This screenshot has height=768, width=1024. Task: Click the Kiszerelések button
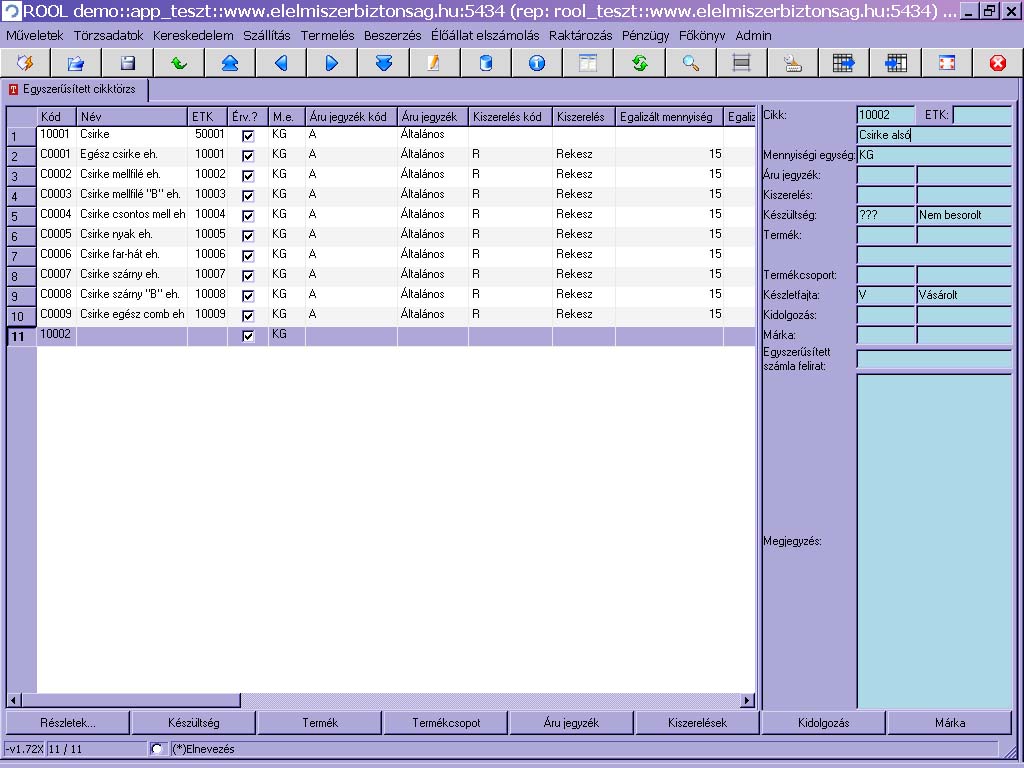(x=698, y=723)
